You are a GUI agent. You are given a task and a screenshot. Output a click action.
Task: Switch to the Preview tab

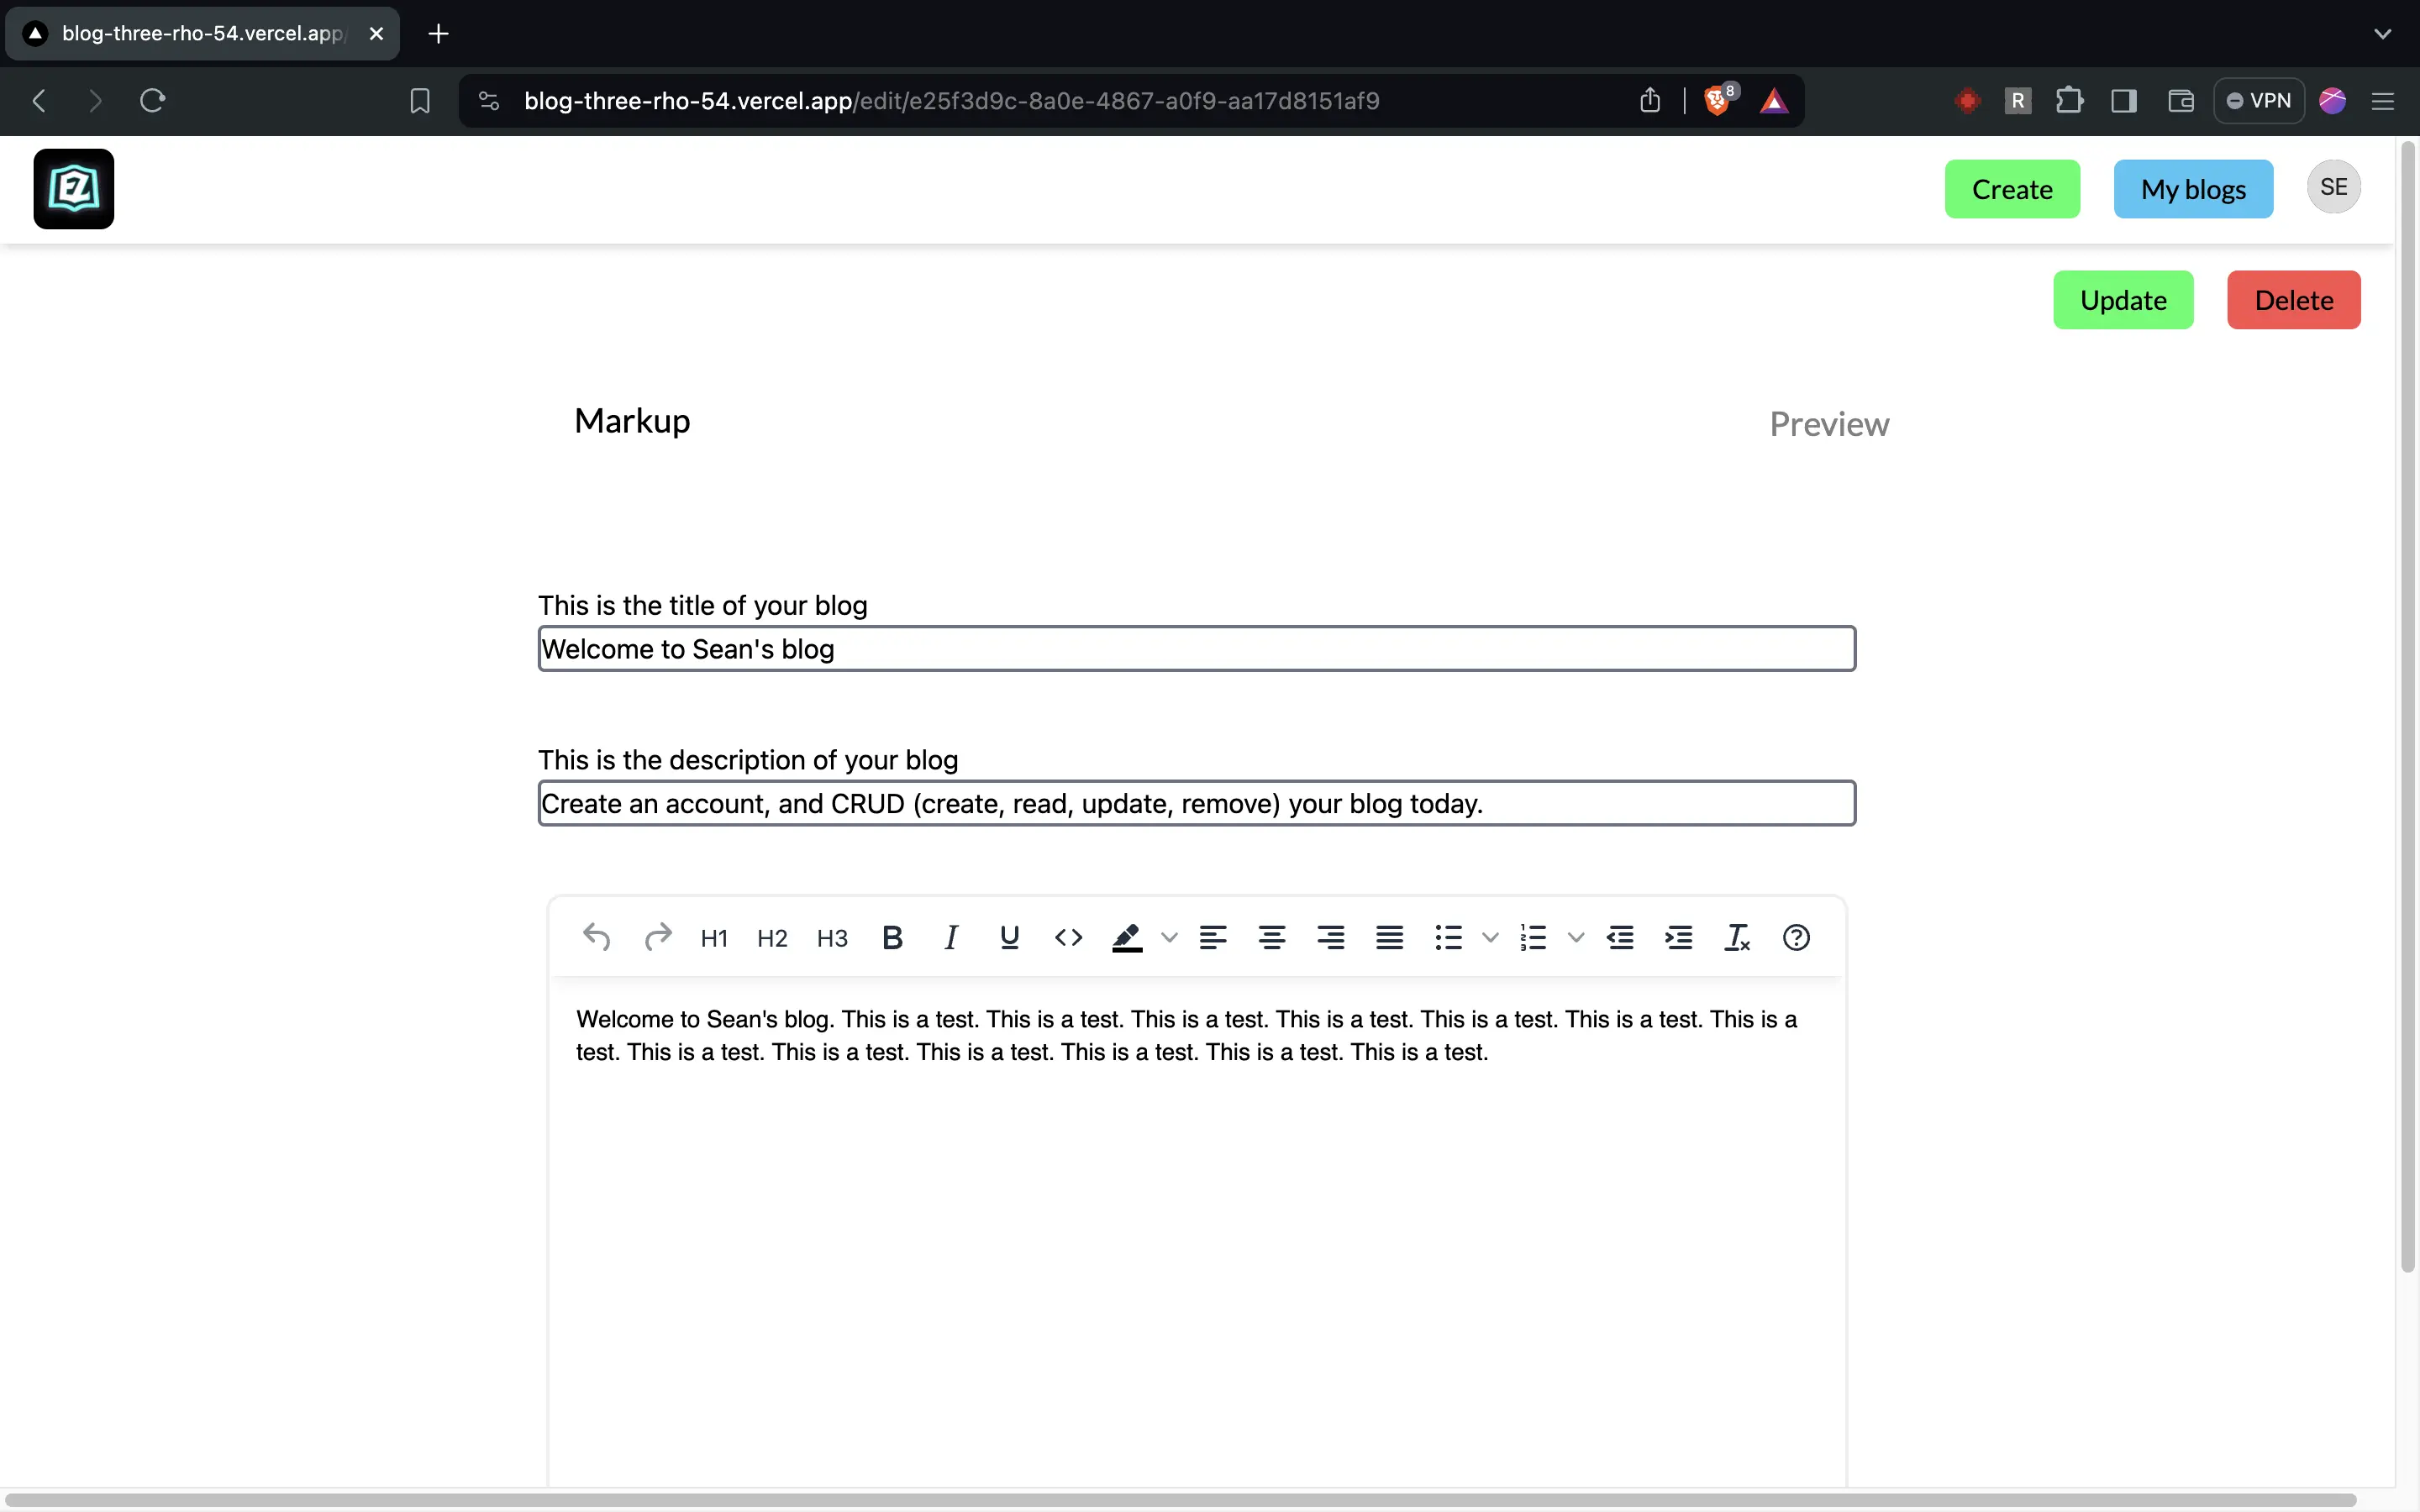pyautogui.click(x=1828, y=424)
